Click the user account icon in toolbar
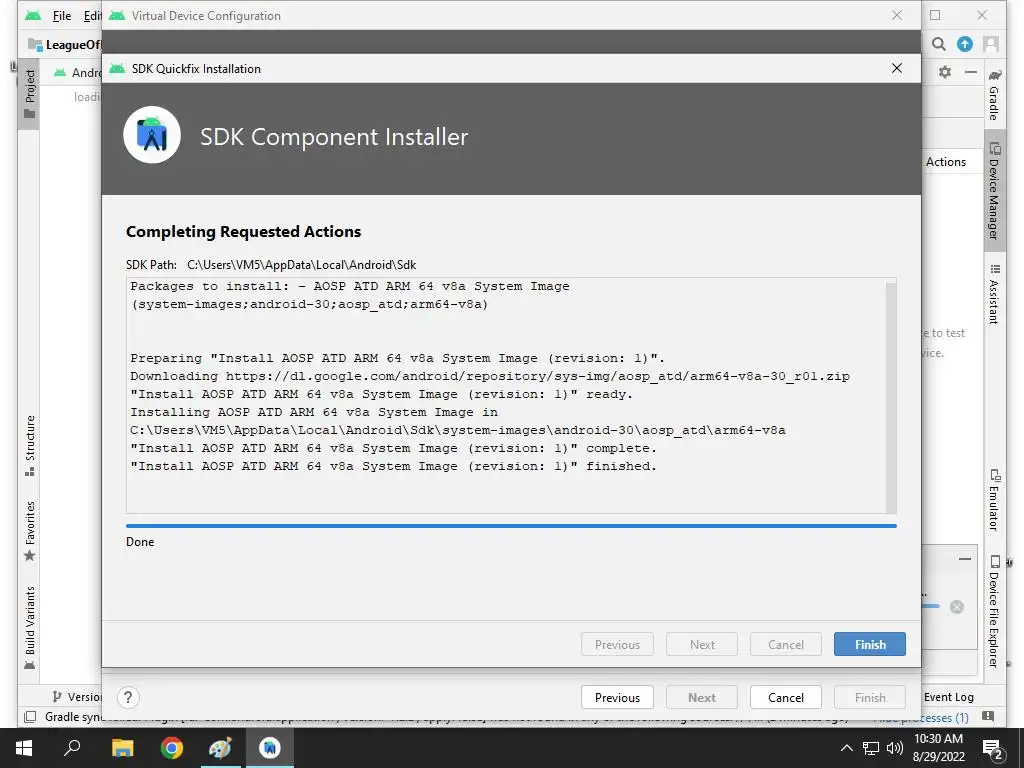This screenshot has width=1024, height=768. pos(991,44)
